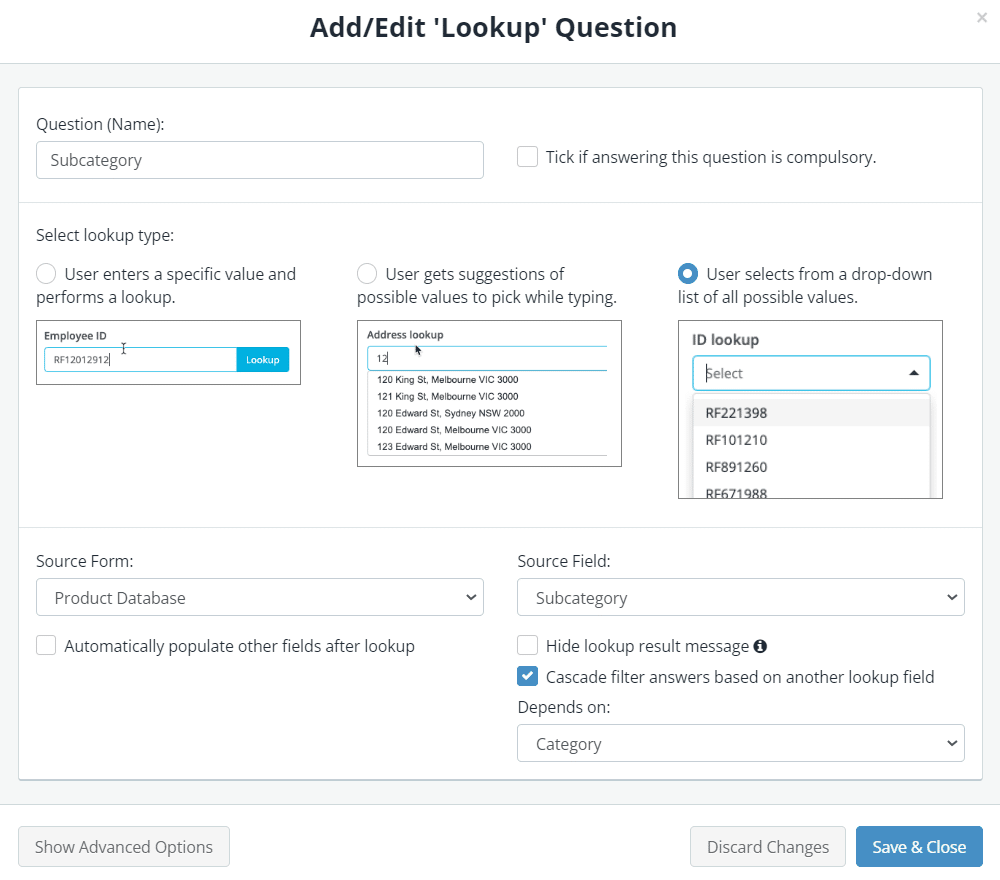Select the specific value lookup type
The height and width of the screenshot is (880, 1000).
pos(46,273)
